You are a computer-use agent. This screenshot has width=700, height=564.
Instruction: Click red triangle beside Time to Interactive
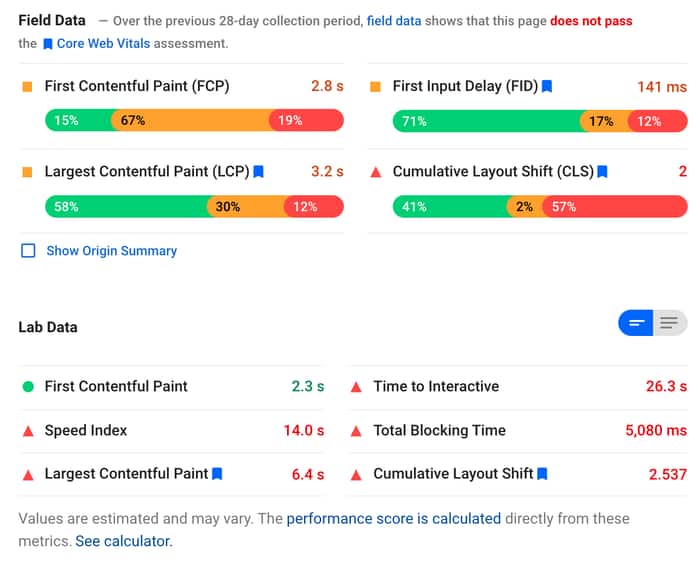tap(356, 387)
